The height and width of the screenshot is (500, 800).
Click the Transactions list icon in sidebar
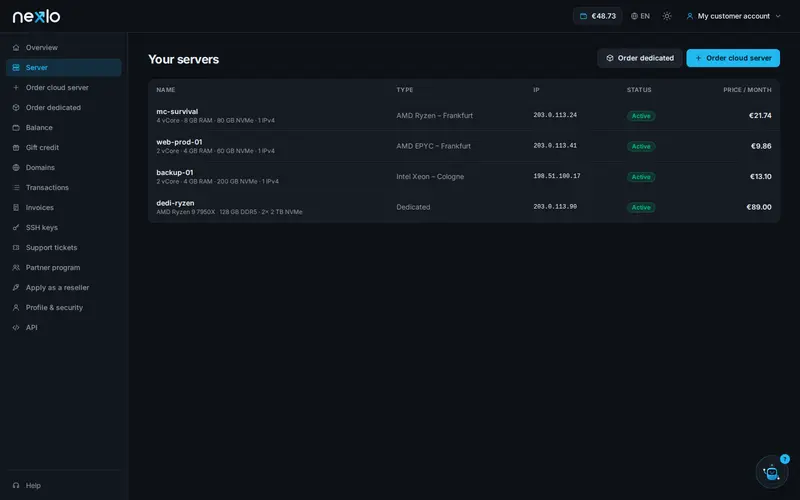pos(16,187)
